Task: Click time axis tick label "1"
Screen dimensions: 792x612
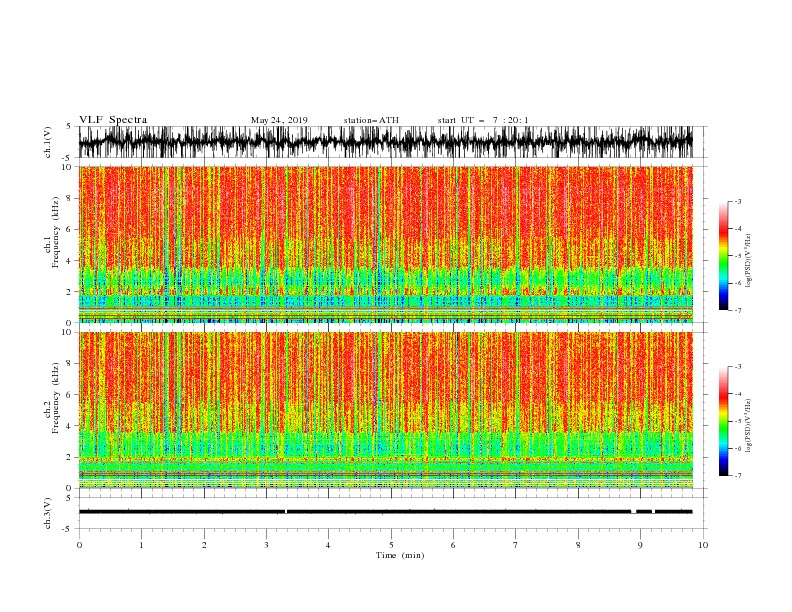Action: [141, 545]
